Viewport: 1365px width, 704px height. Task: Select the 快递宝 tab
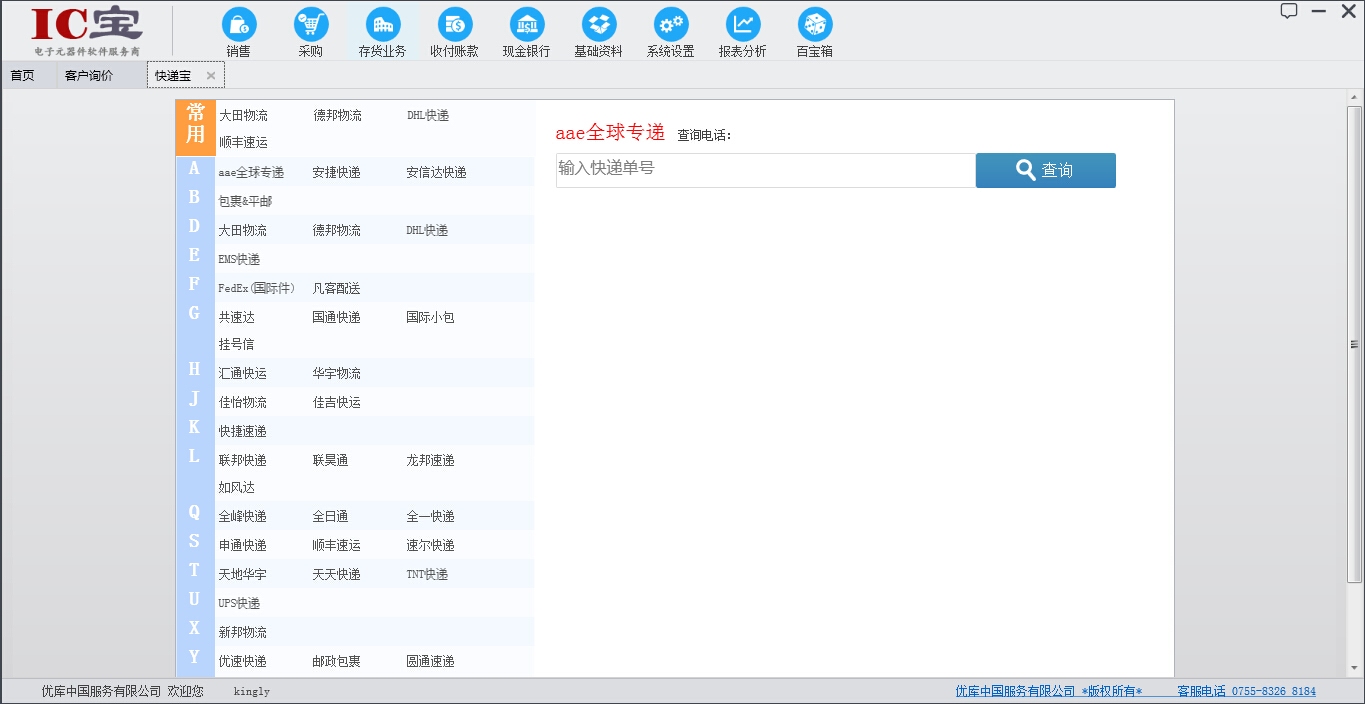click(x=173, y=75)
